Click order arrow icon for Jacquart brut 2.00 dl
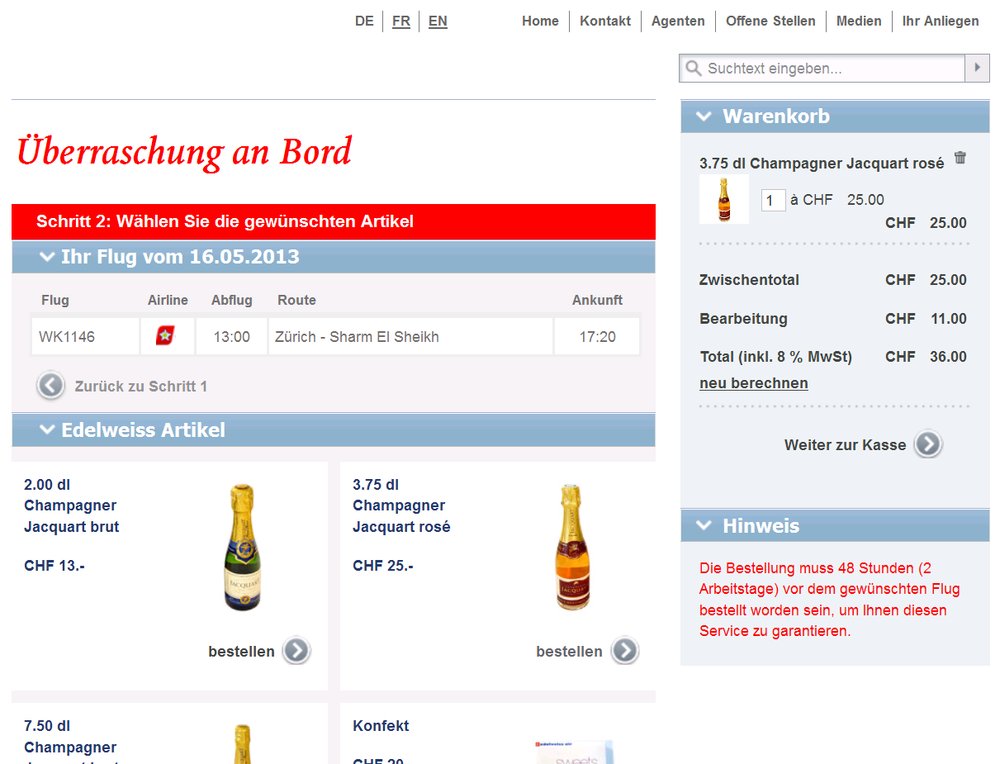1000x764 pixels. [x=297, y=651]
